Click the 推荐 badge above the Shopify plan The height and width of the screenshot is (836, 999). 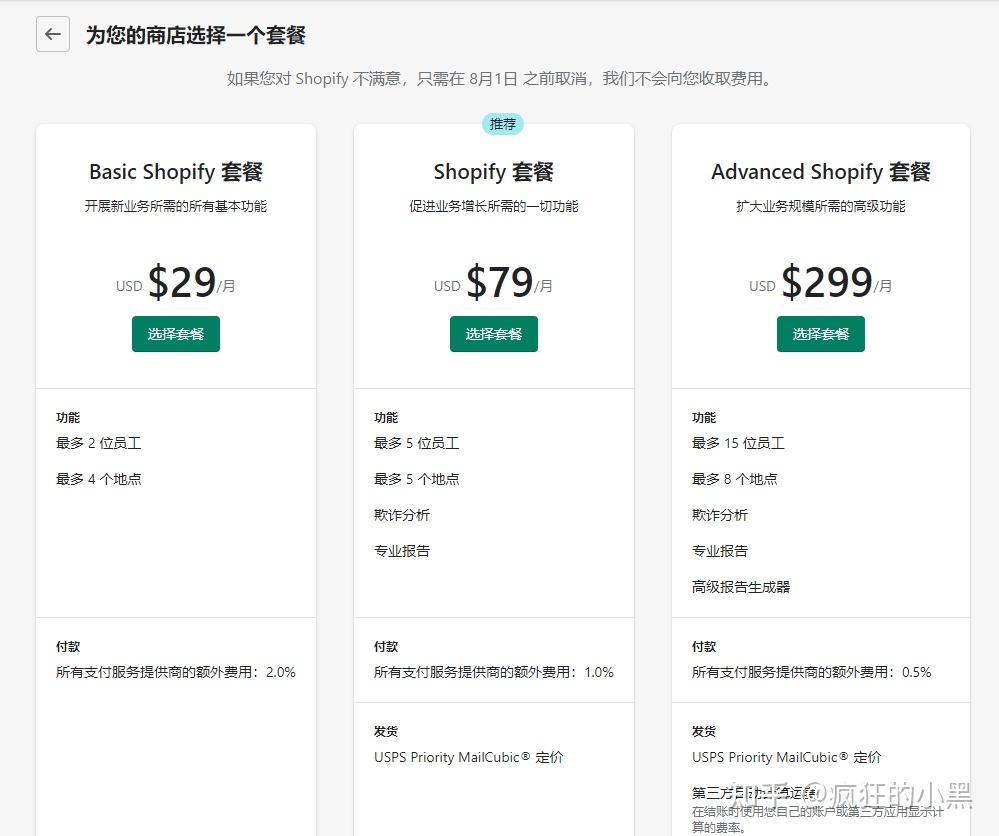[502, 124]
